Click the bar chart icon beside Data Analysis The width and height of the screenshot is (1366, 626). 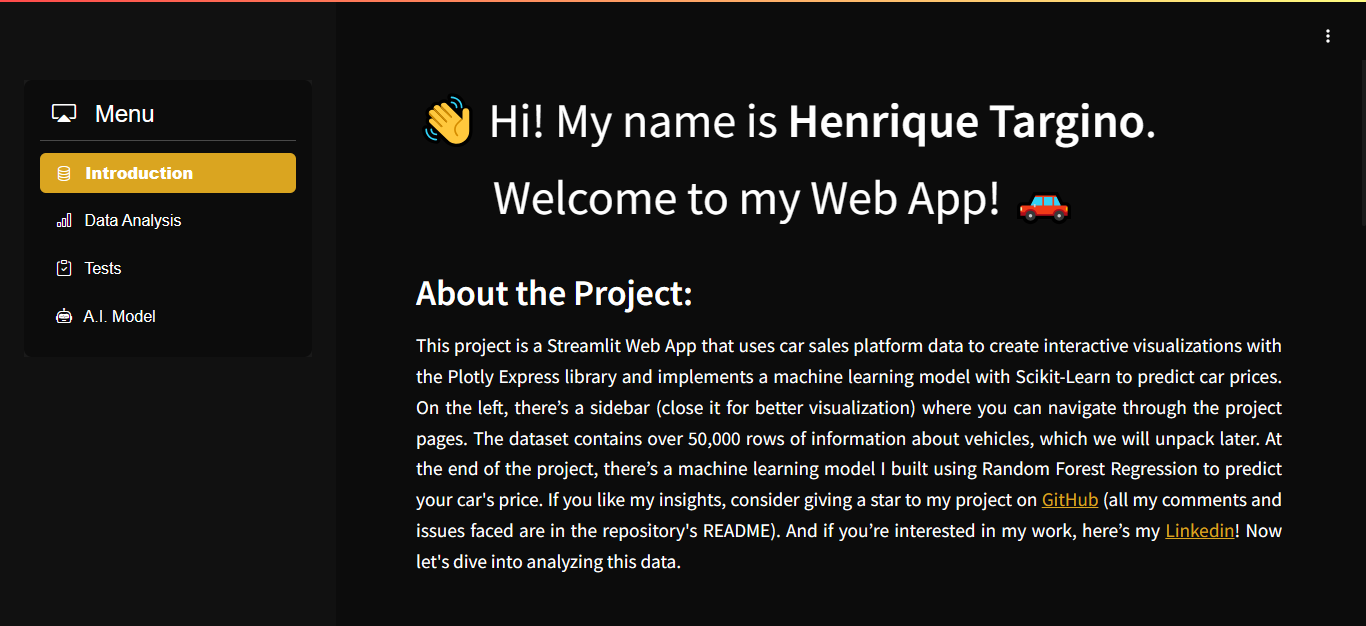(x=64, y=221)
